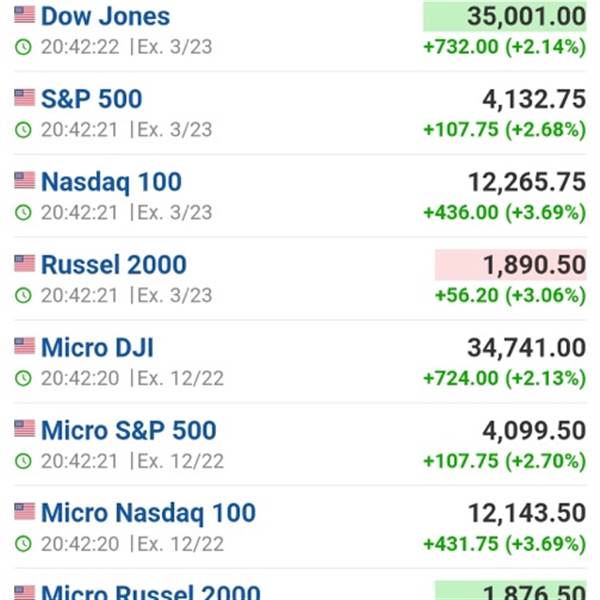
Task: Click the clock icon under Micro S&P 500
Action: click(23, 461)
